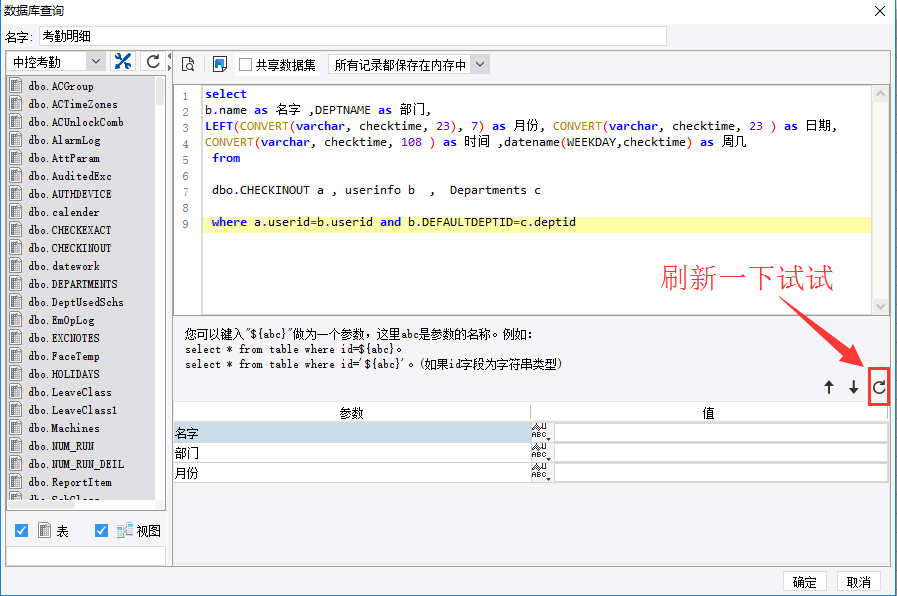The image size is (897, 596).
Task: Click the 月份 parameter row
Action: [x=352, y=472]
